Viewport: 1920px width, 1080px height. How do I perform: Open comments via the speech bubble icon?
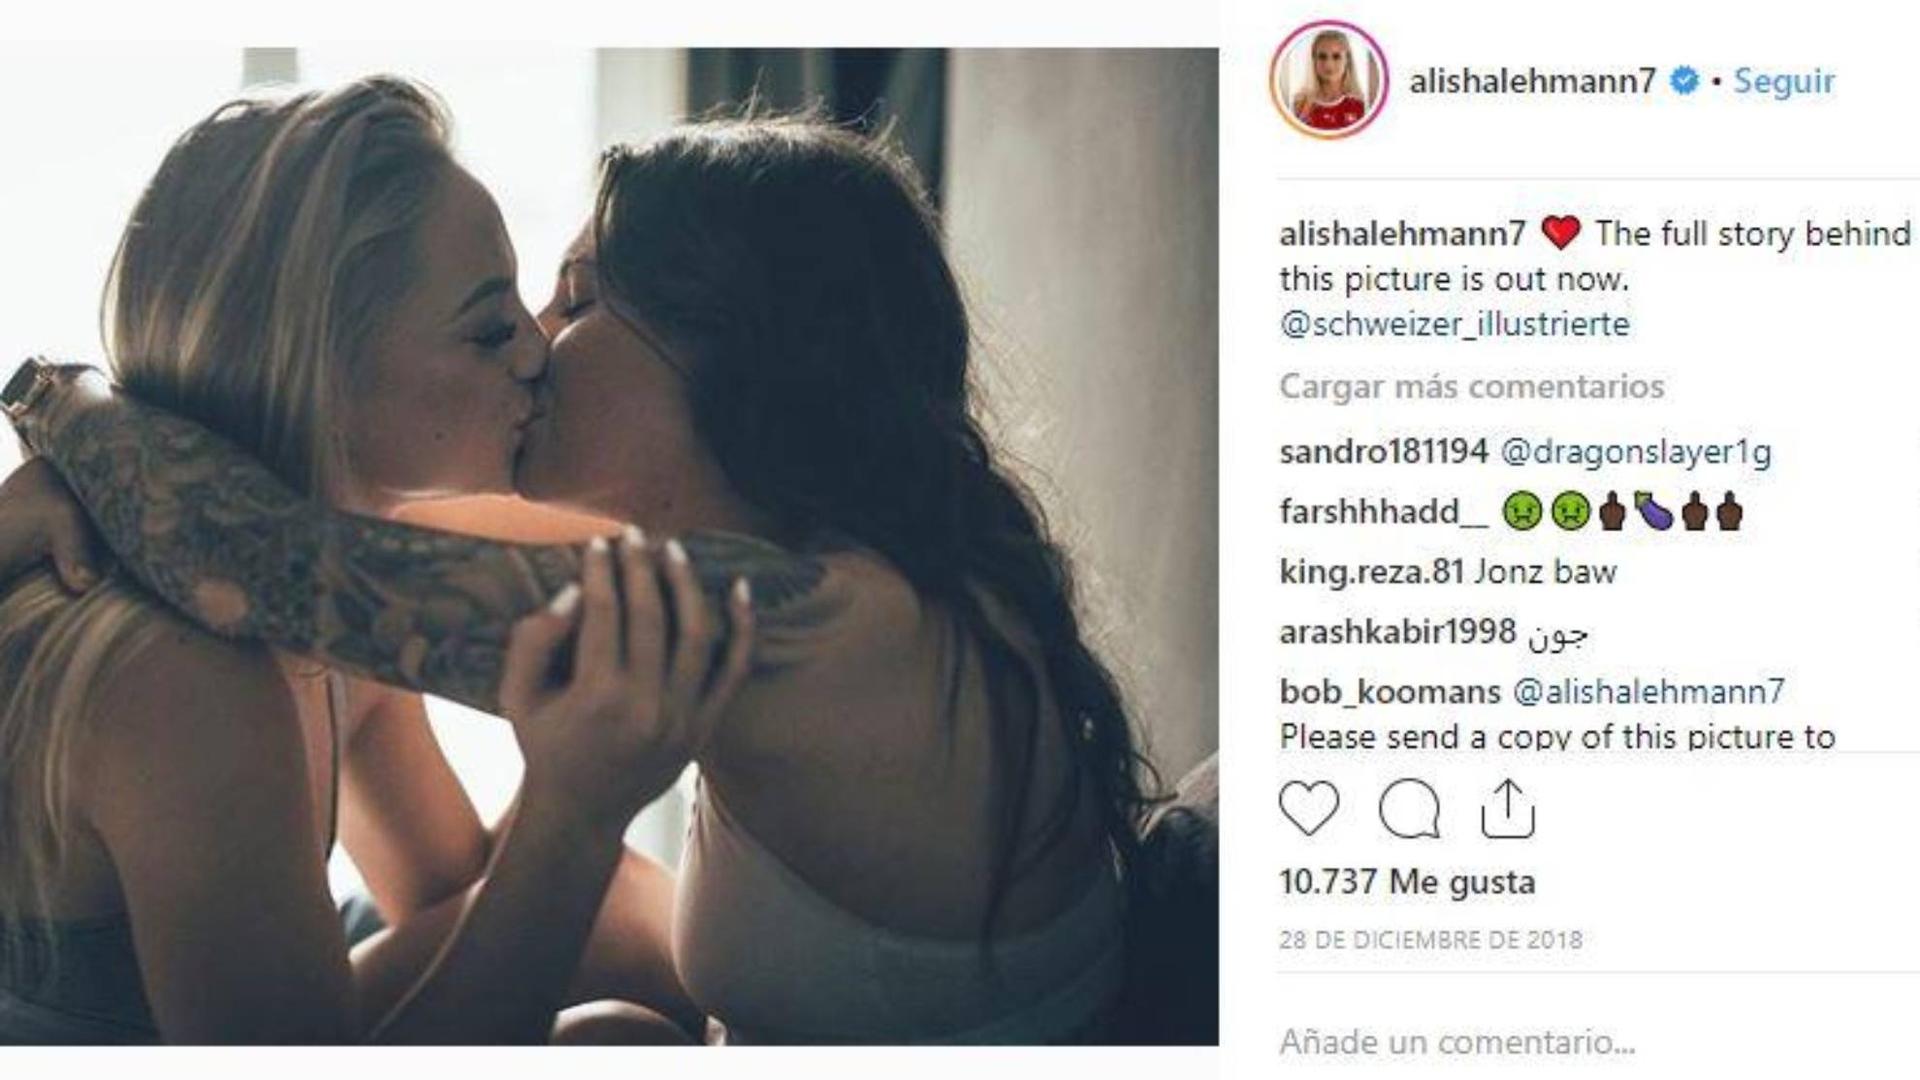[x=1409, y=808]
